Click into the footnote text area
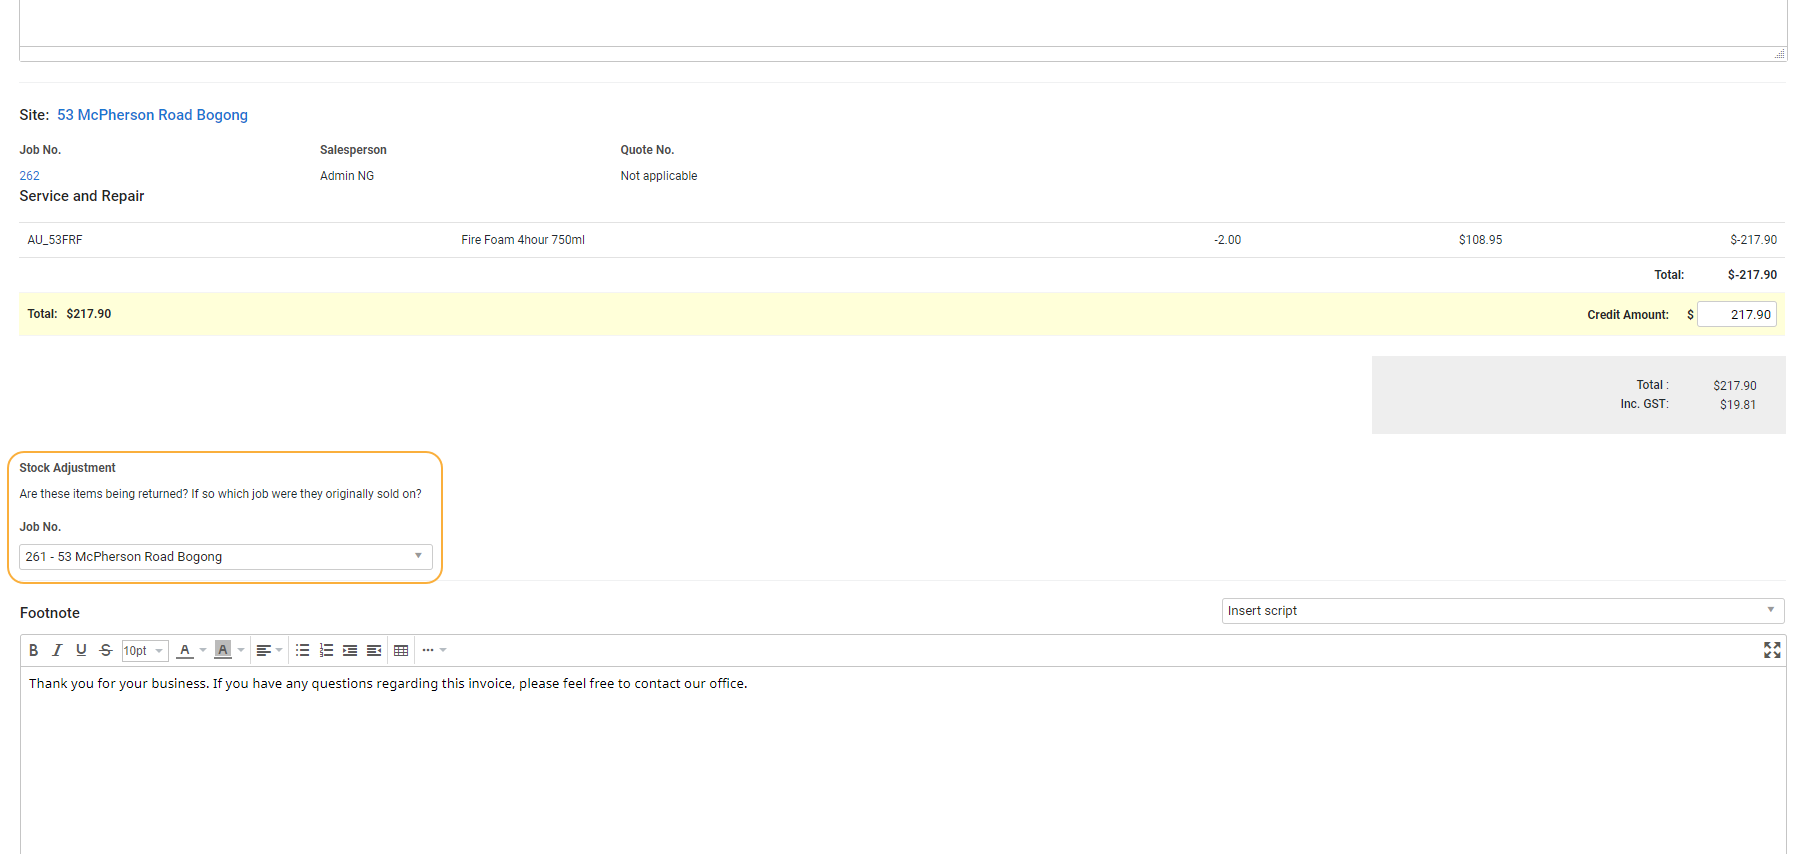The image size is (1802, 854). (902, 760)
